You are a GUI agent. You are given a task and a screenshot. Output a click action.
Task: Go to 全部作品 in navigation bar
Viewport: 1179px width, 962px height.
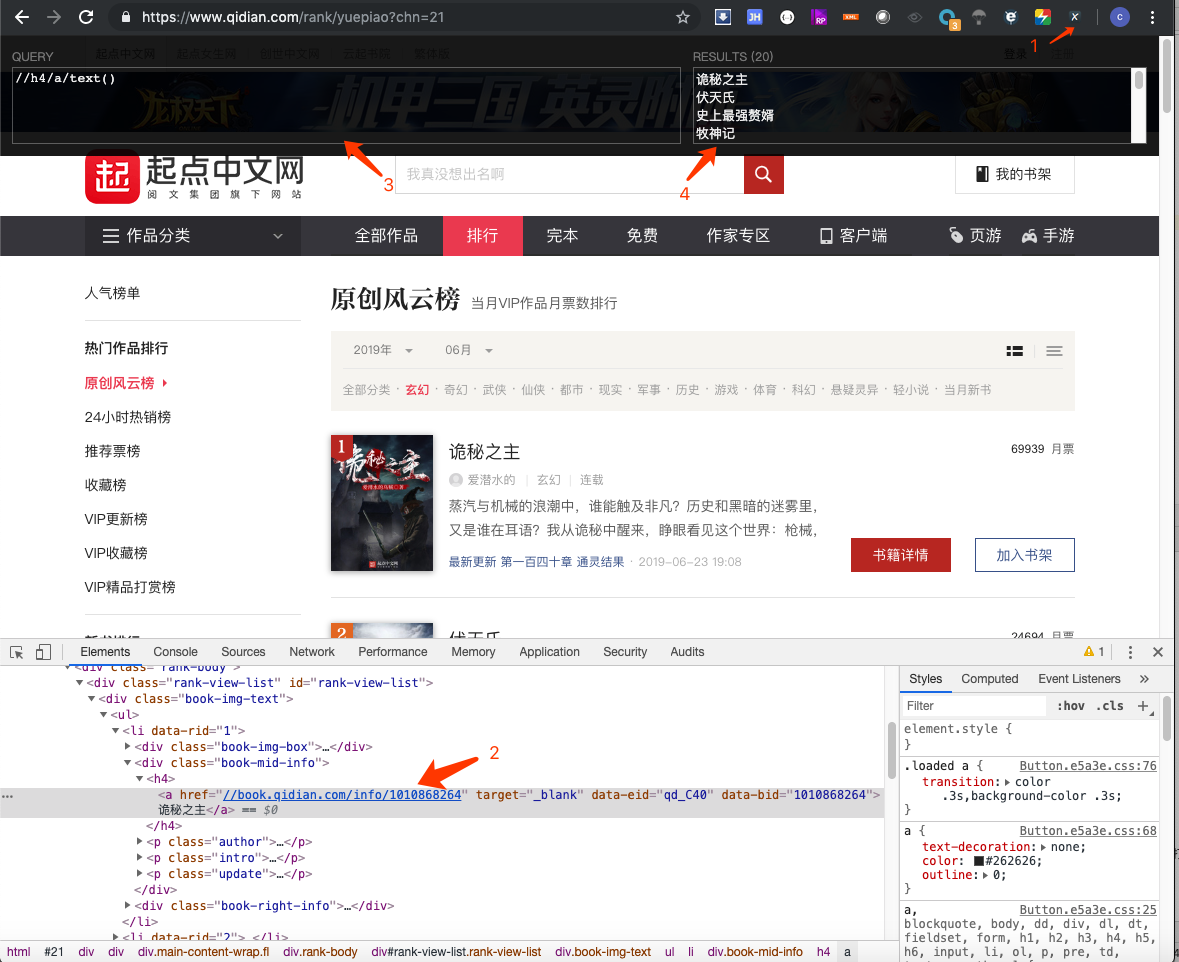coord(386,235)
